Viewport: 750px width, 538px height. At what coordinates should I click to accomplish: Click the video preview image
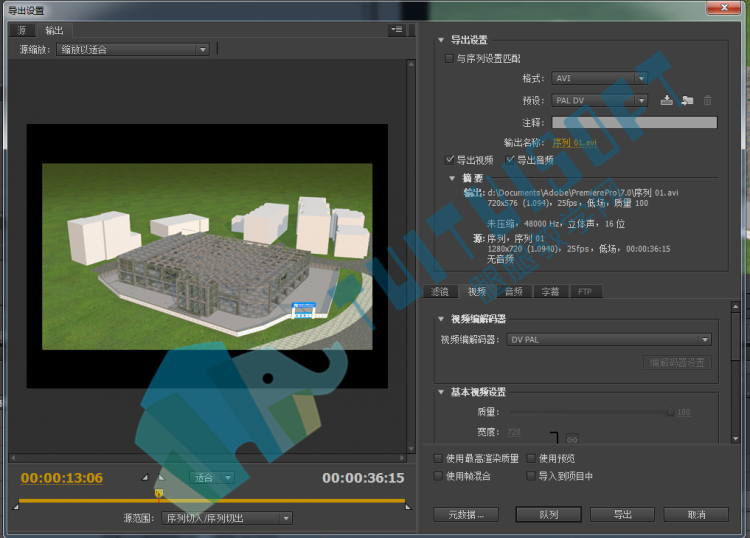[x=207, y=256]
